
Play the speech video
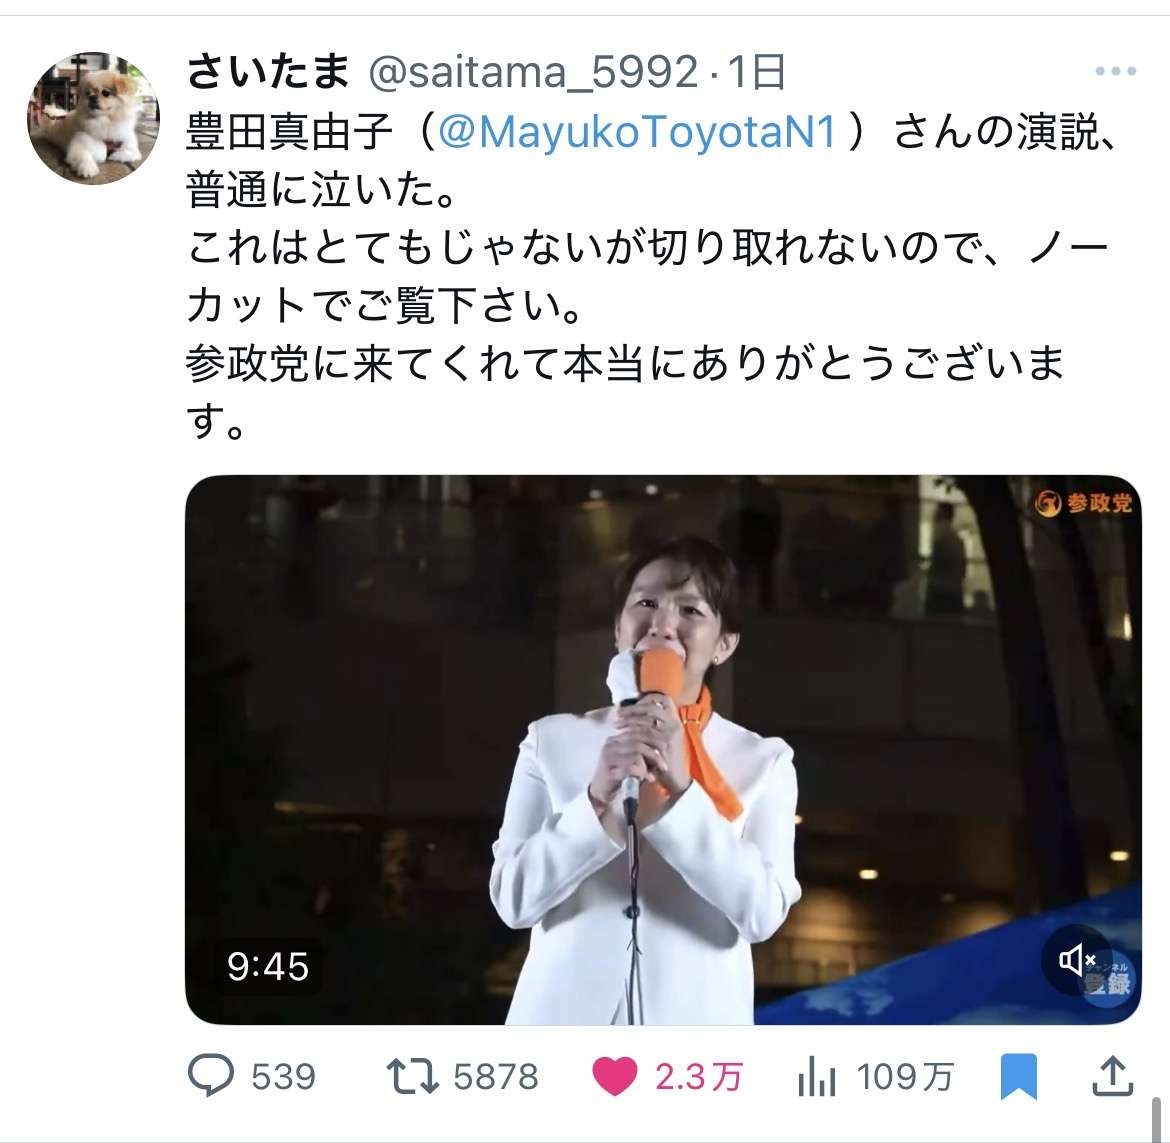[x=663, y=749]
